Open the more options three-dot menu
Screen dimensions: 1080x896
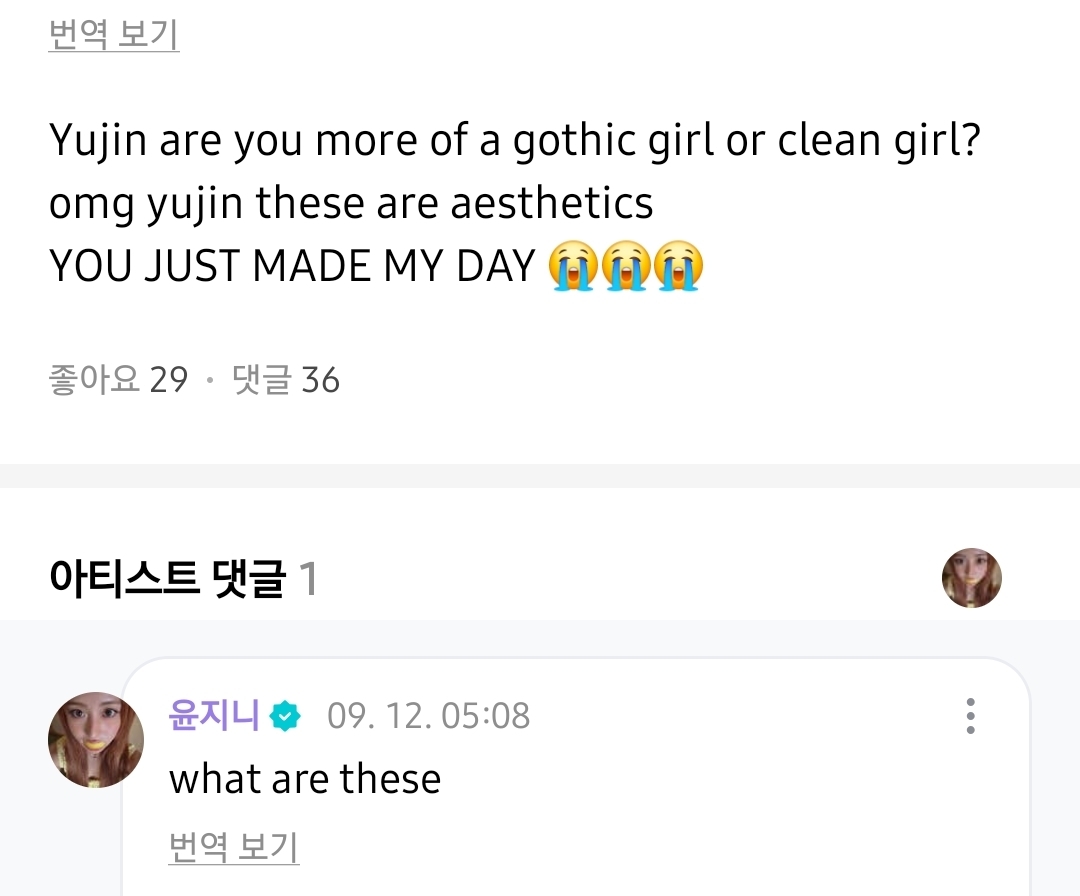tap(970, 716)
